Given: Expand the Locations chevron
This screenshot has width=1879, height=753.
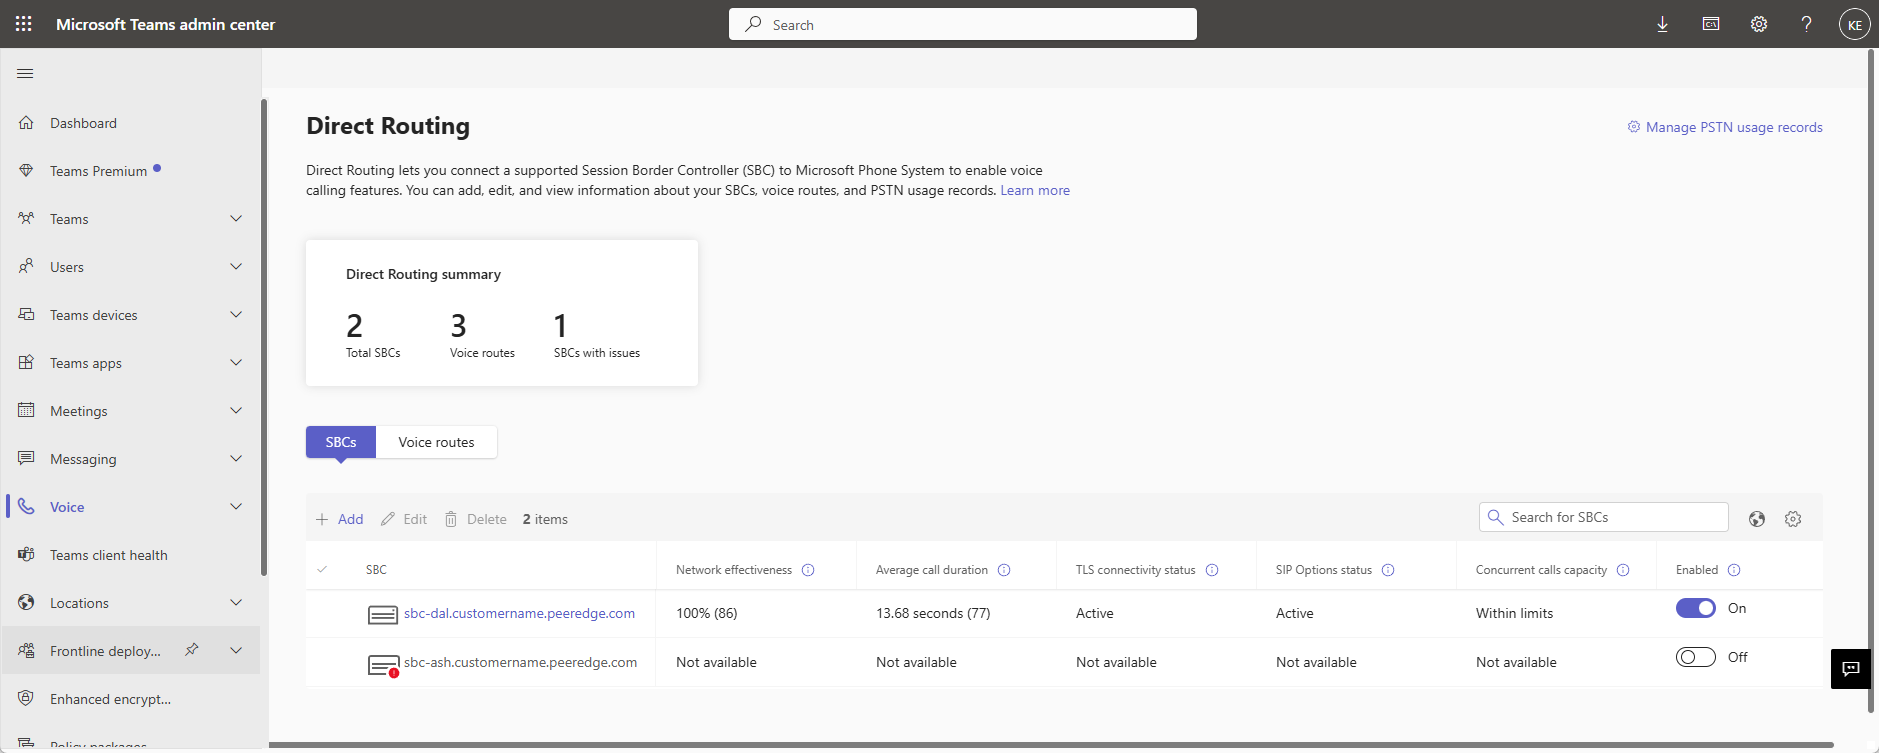Looking at the screenshot, I should (x=236, y=603).
